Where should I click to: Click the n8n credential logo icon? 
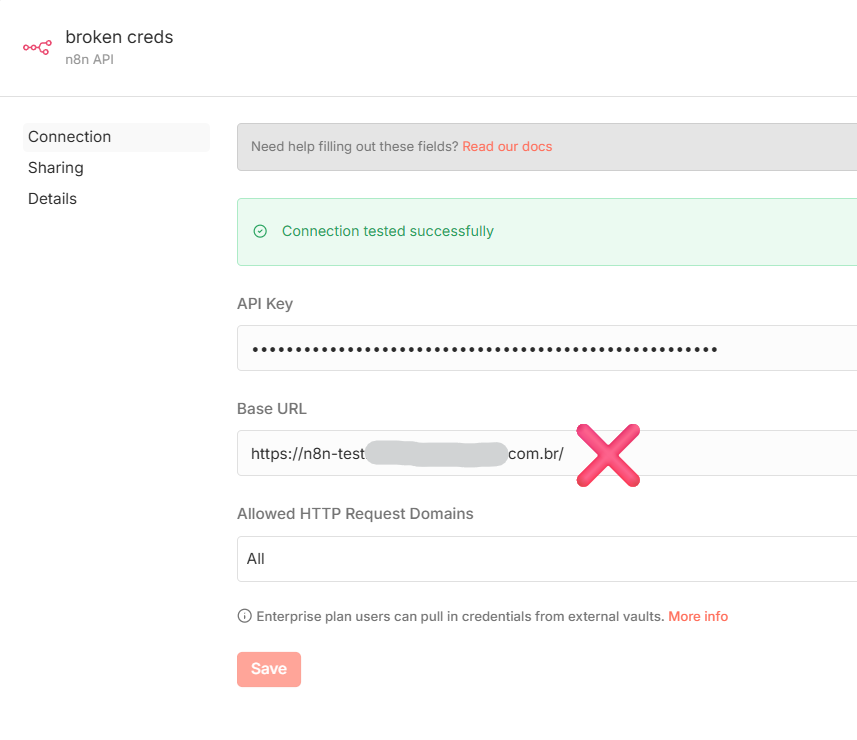pos(37,47)
